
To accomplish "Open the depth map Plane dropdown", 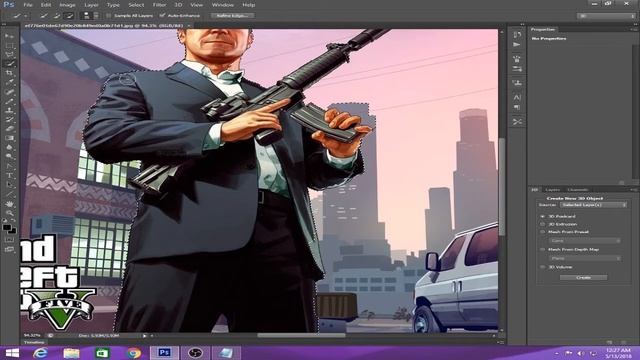I will (584, 258).
